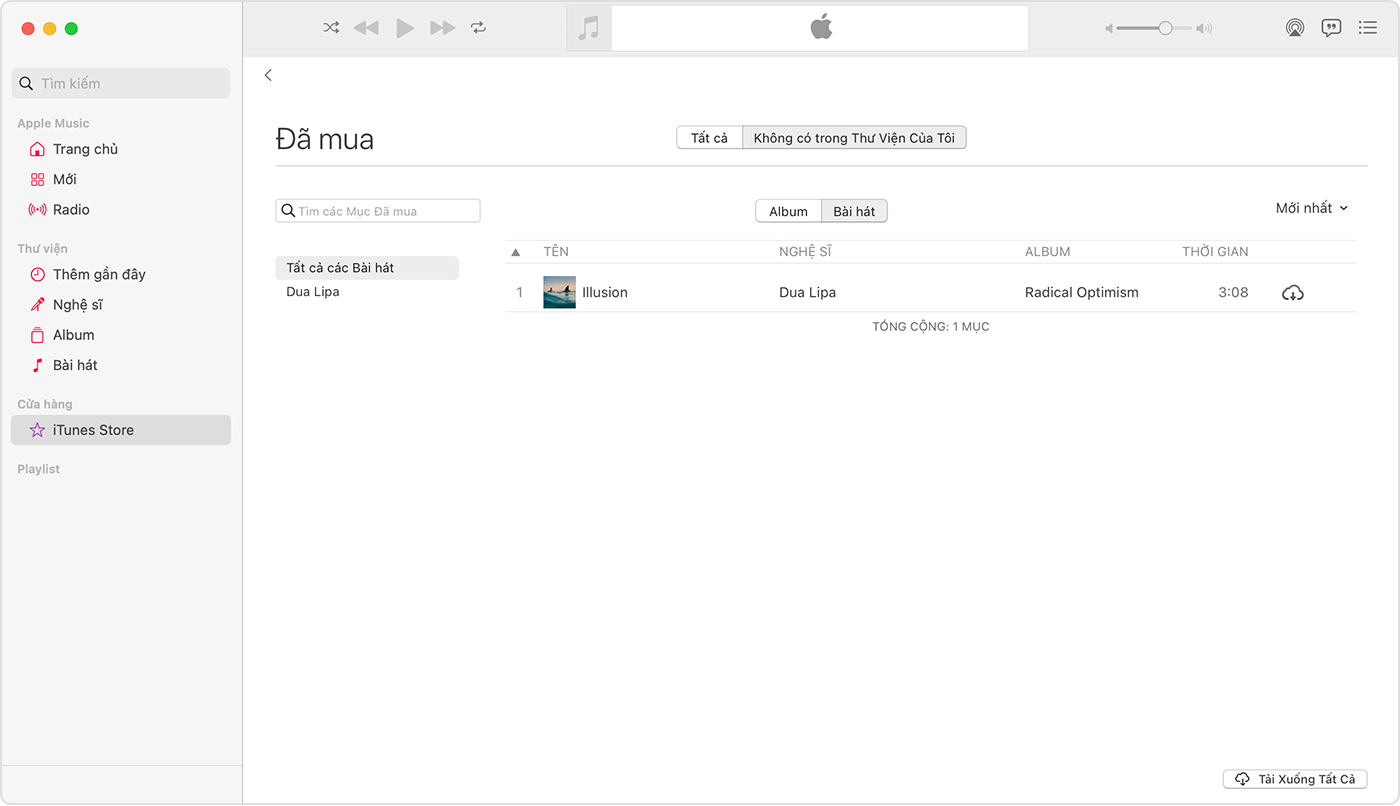Click the Album stack icon in sidebar
Screen dimensions: 1400x806
click(x=37, y=335)
